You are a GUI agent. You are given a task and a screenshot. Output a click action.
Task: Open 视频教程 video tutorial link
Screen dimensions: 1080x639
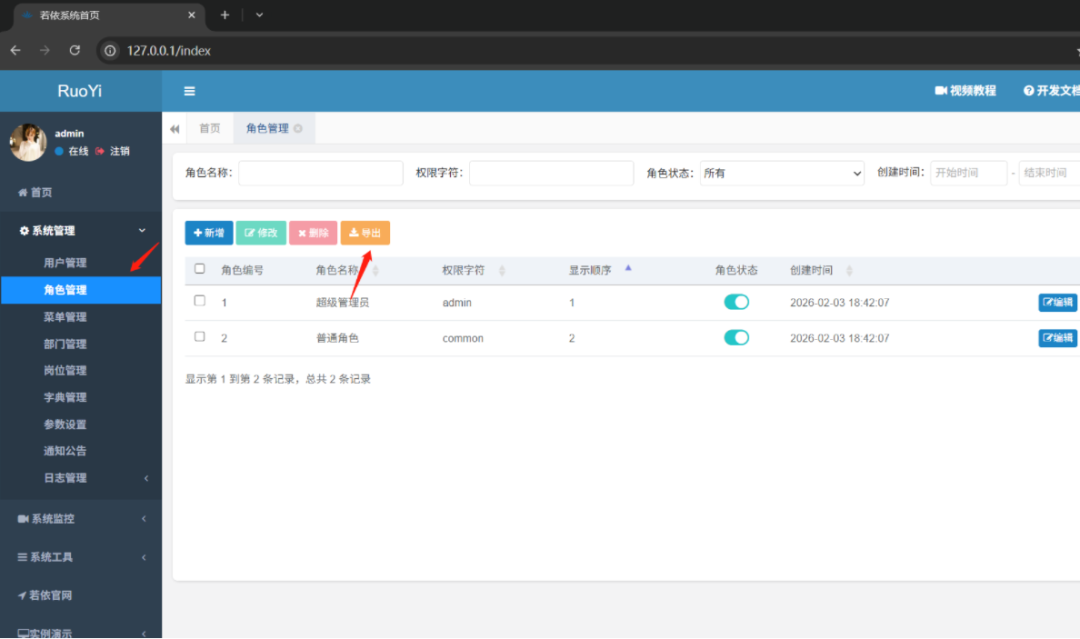point(965,91)
